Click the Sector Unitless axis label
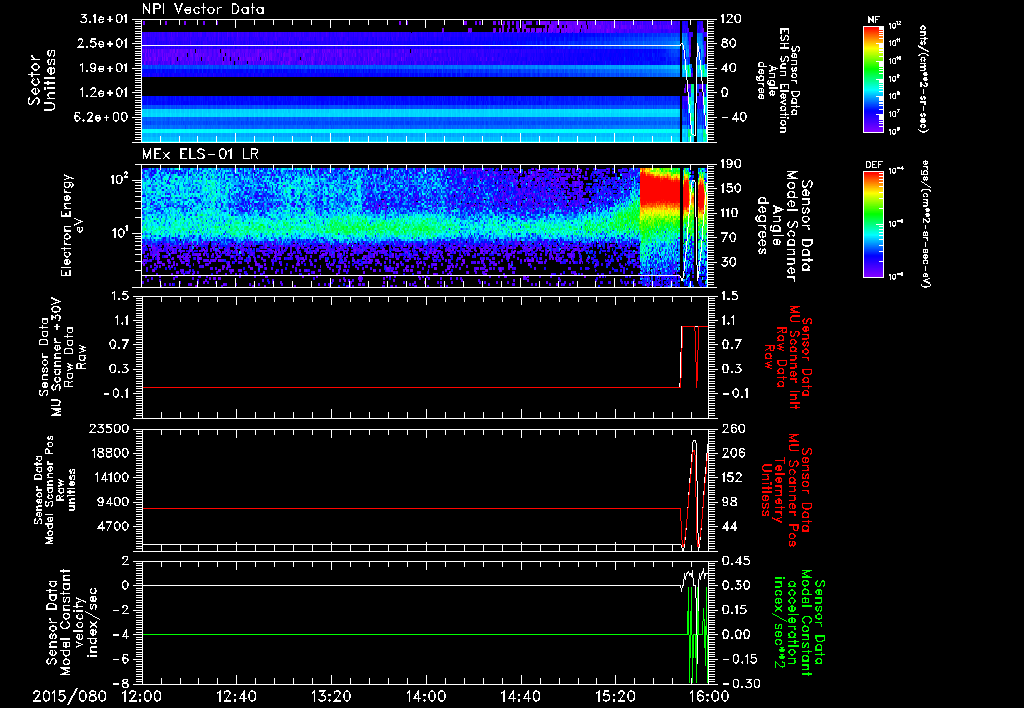This screenshot has width=1024, height=708. pyautogui.click(x=40, y=80)
